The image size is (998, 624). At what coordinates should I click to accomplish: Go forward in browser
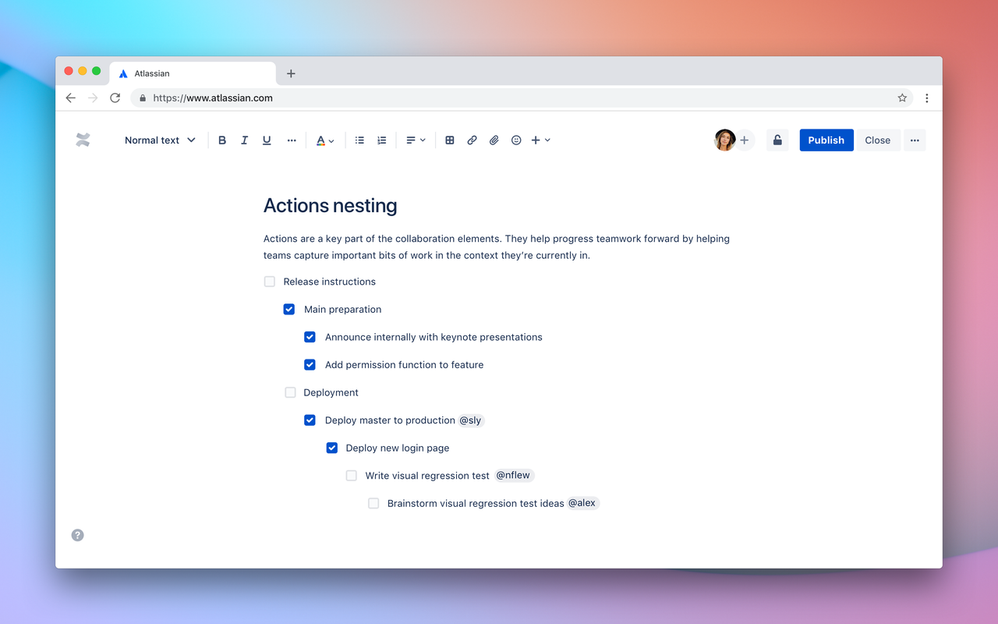pyautogui.click(x=93, y=98)
